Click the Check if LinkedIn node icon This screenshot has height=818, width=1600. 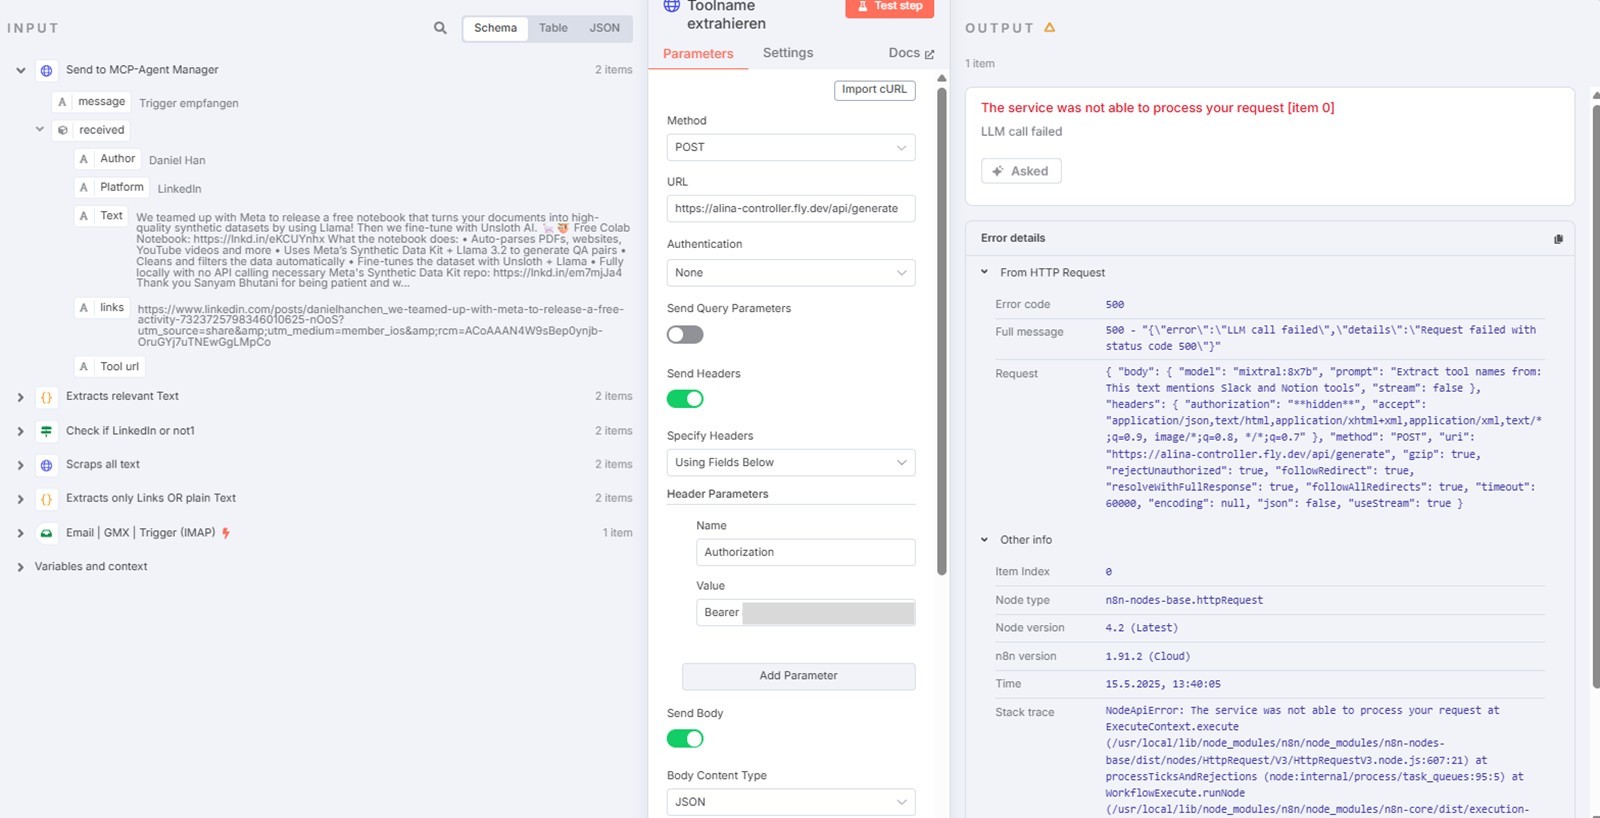coord(46,431)
